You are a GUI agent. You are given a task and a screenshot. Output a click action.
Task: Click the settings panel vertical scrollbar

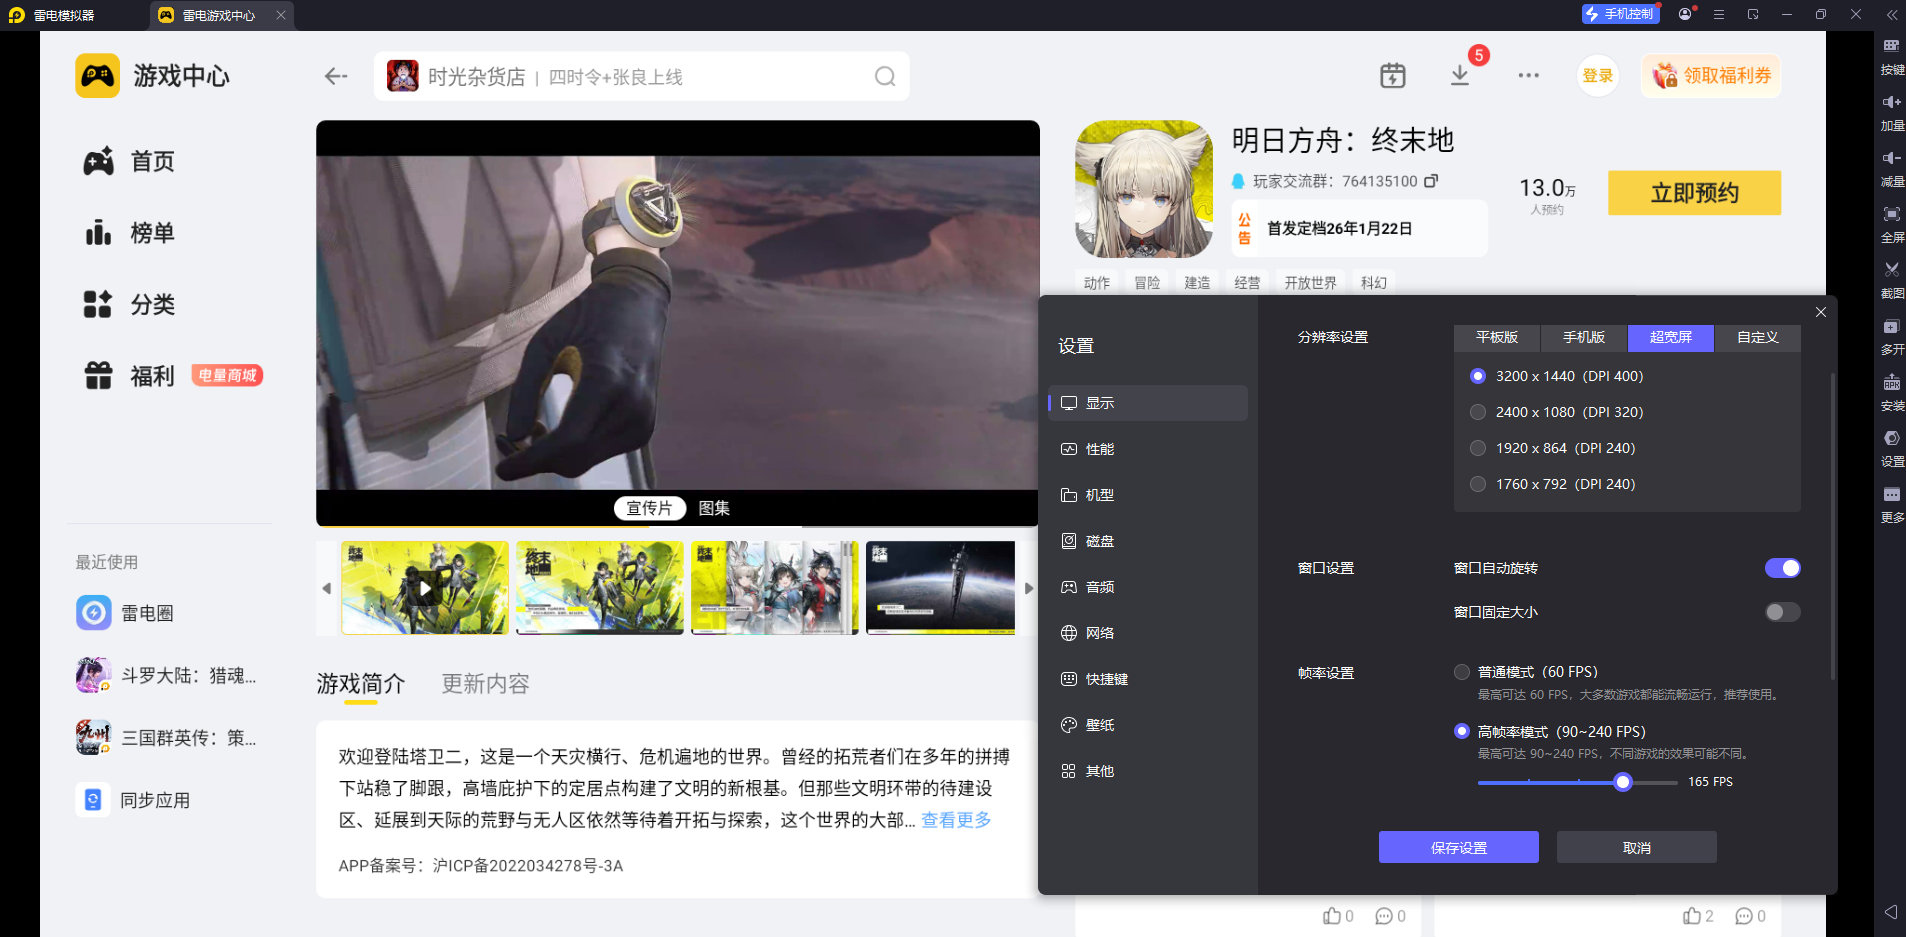click(x=1832, y=526)
